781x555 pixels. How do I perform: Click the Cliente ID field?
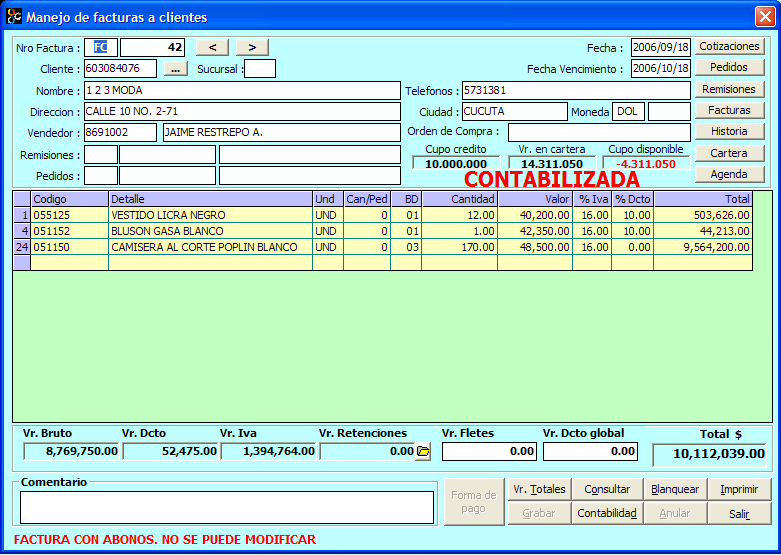(x=121, y=69)
